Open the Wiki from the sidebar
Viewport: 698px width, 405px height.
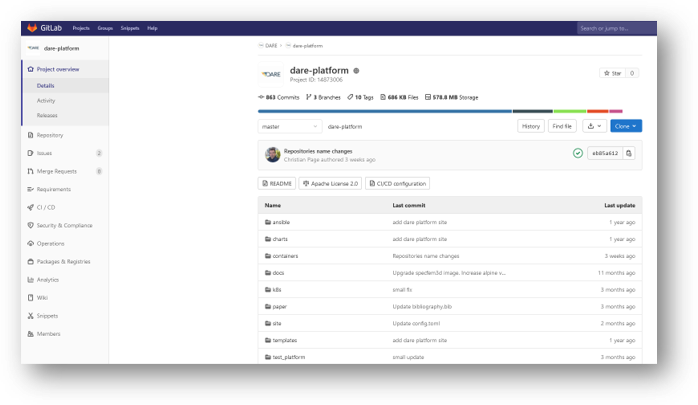click(42, 297)
